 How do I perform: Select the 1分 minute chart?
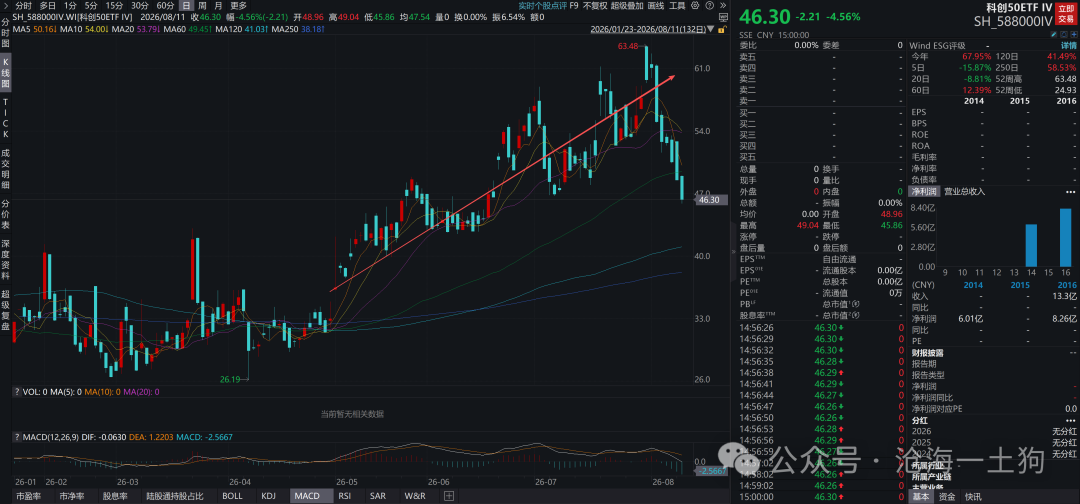pos(70,6)
